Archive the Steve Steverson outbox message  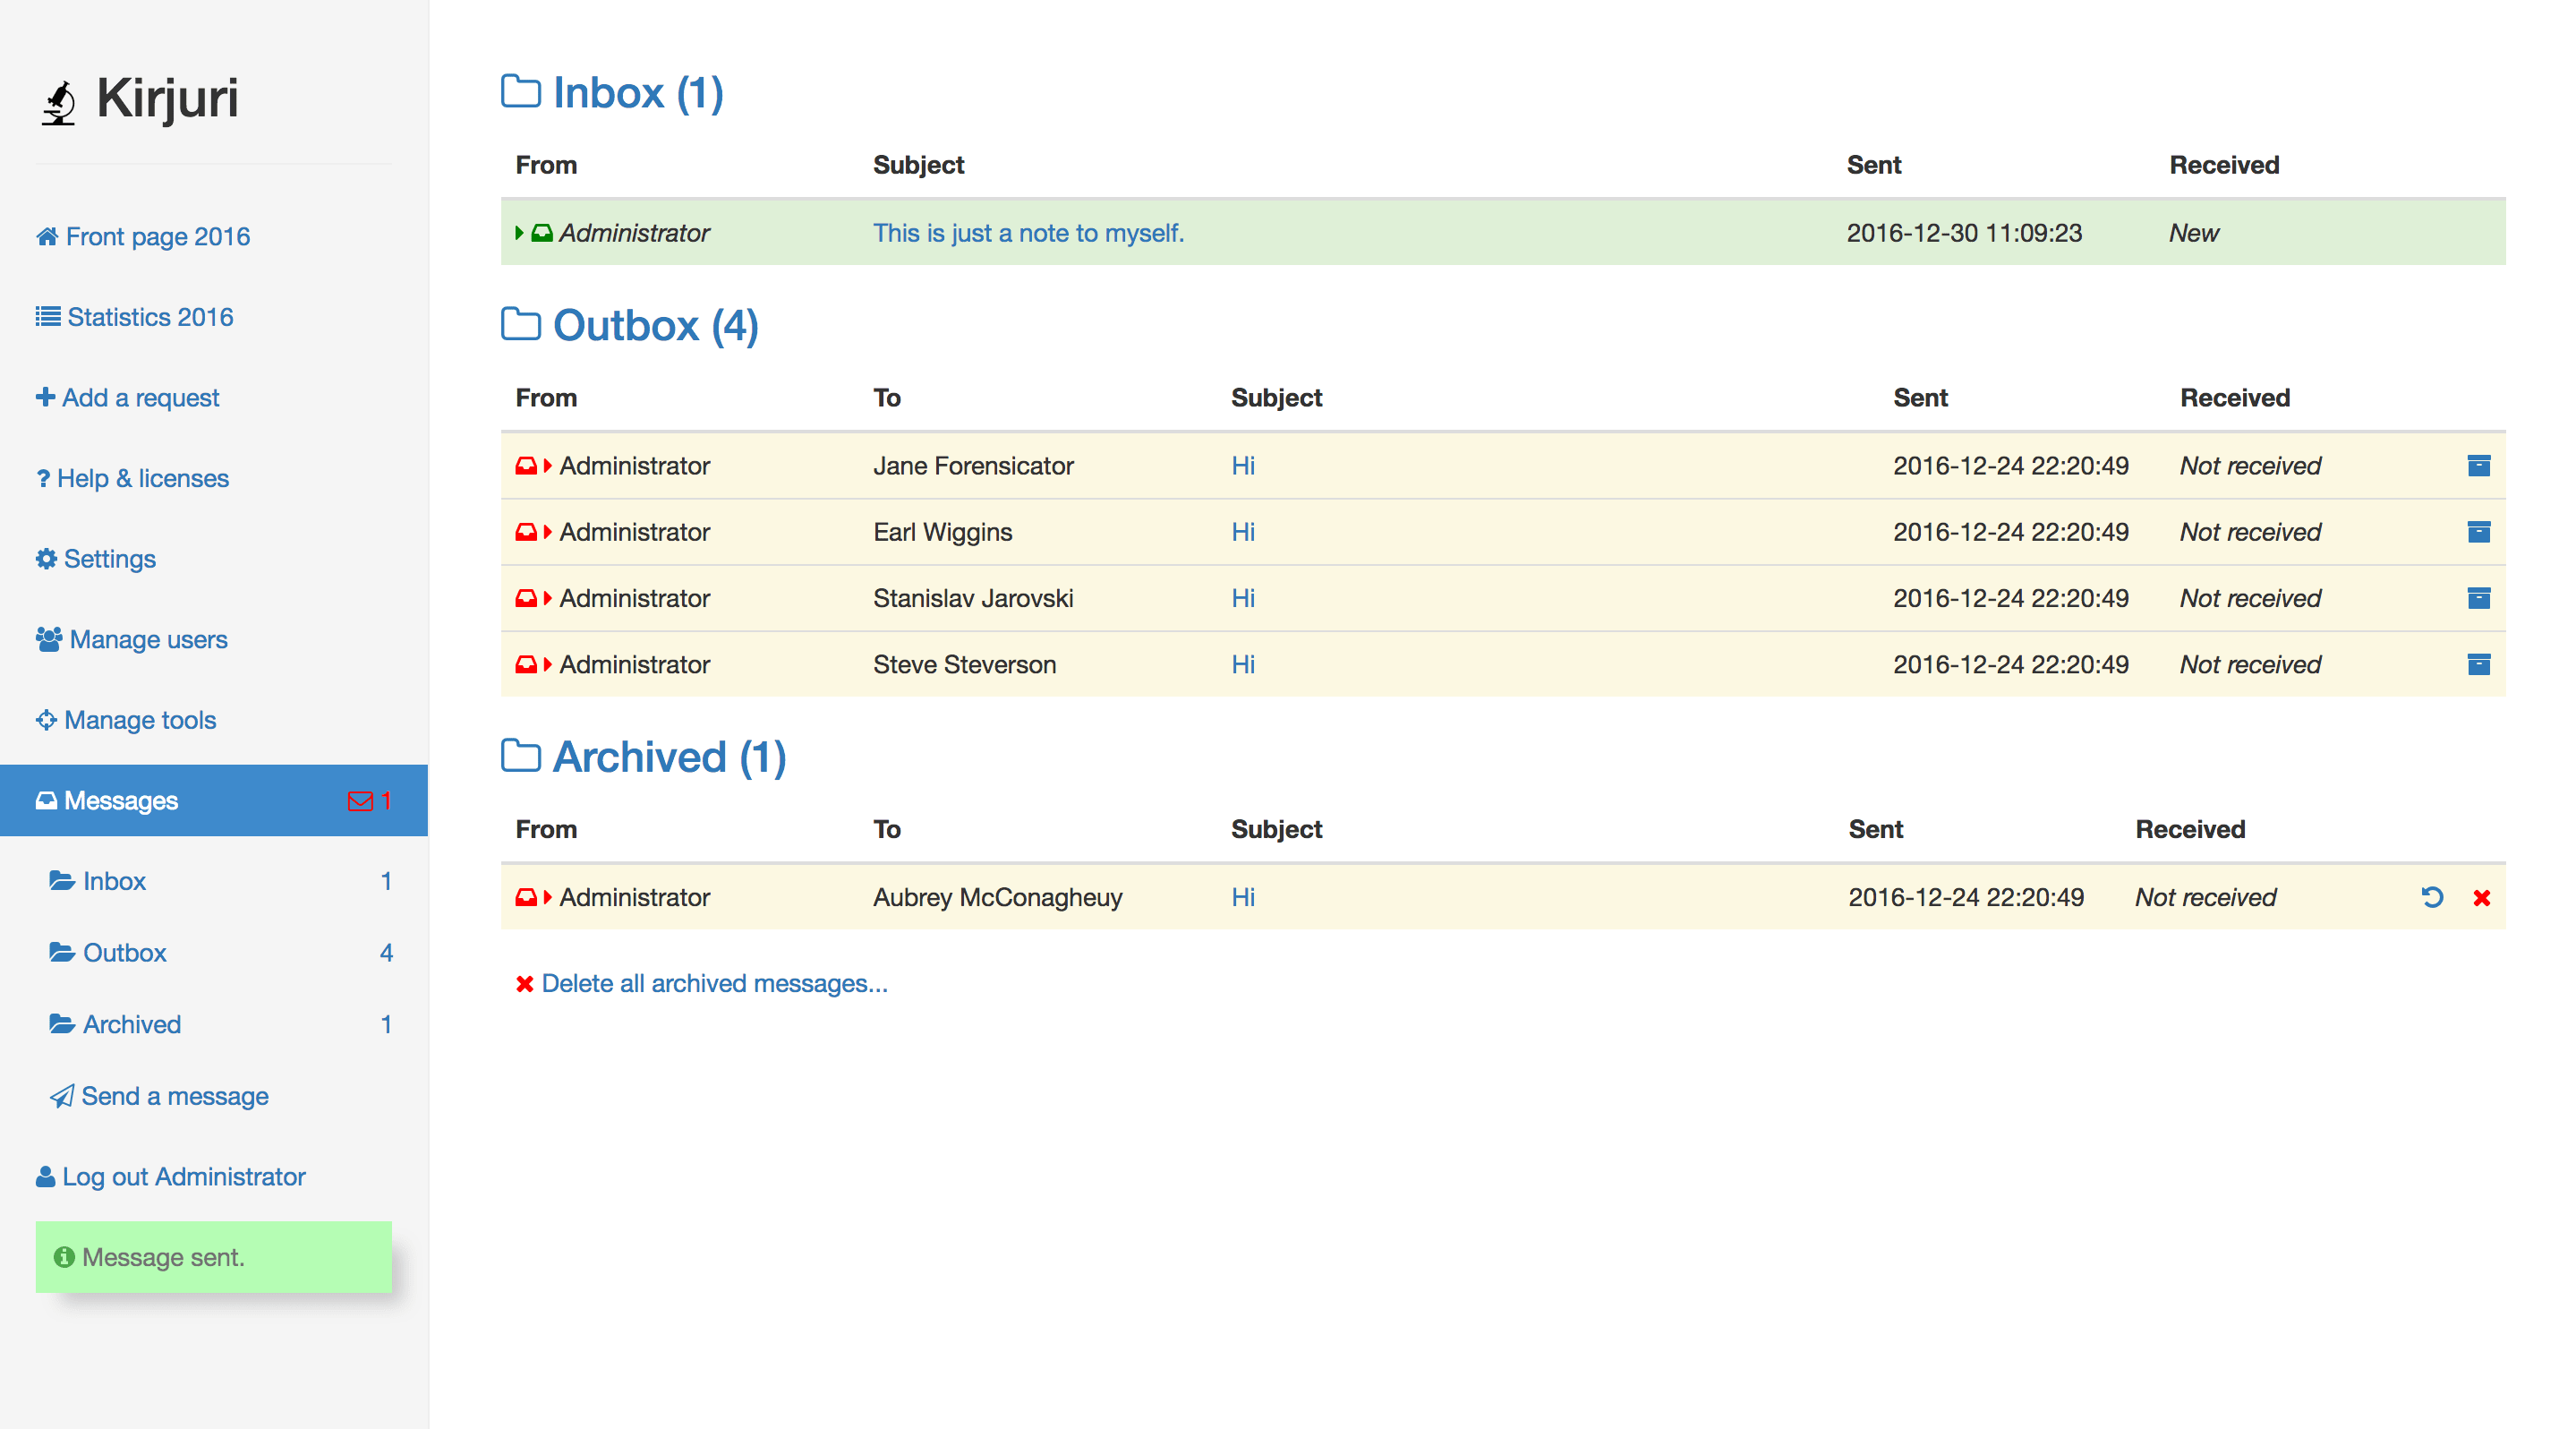click(x=2478, y=664)
